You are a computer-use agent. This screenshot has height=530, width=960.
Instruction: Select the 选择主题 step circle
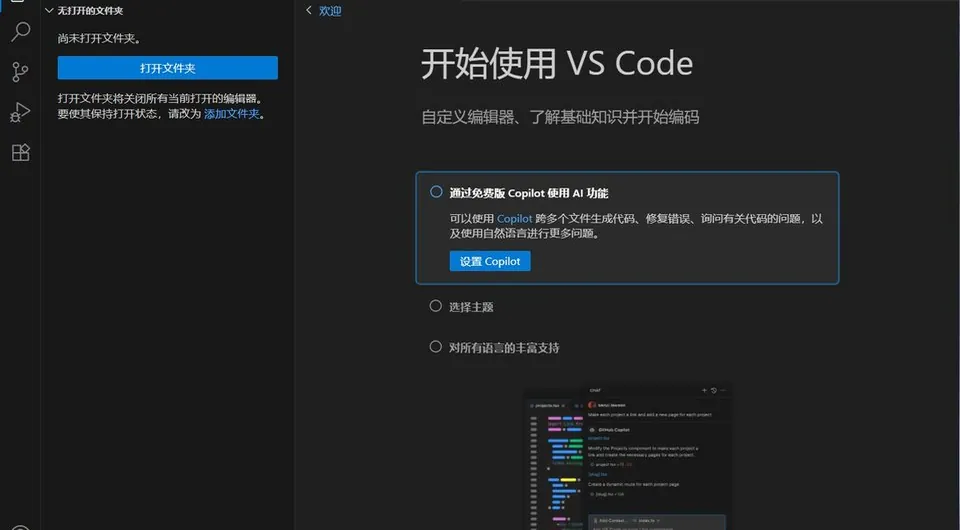click(x=435, y=306)
